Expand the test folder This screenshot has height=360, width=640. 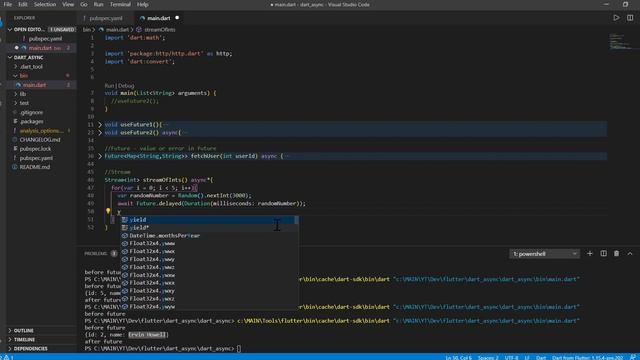[16, 103]
